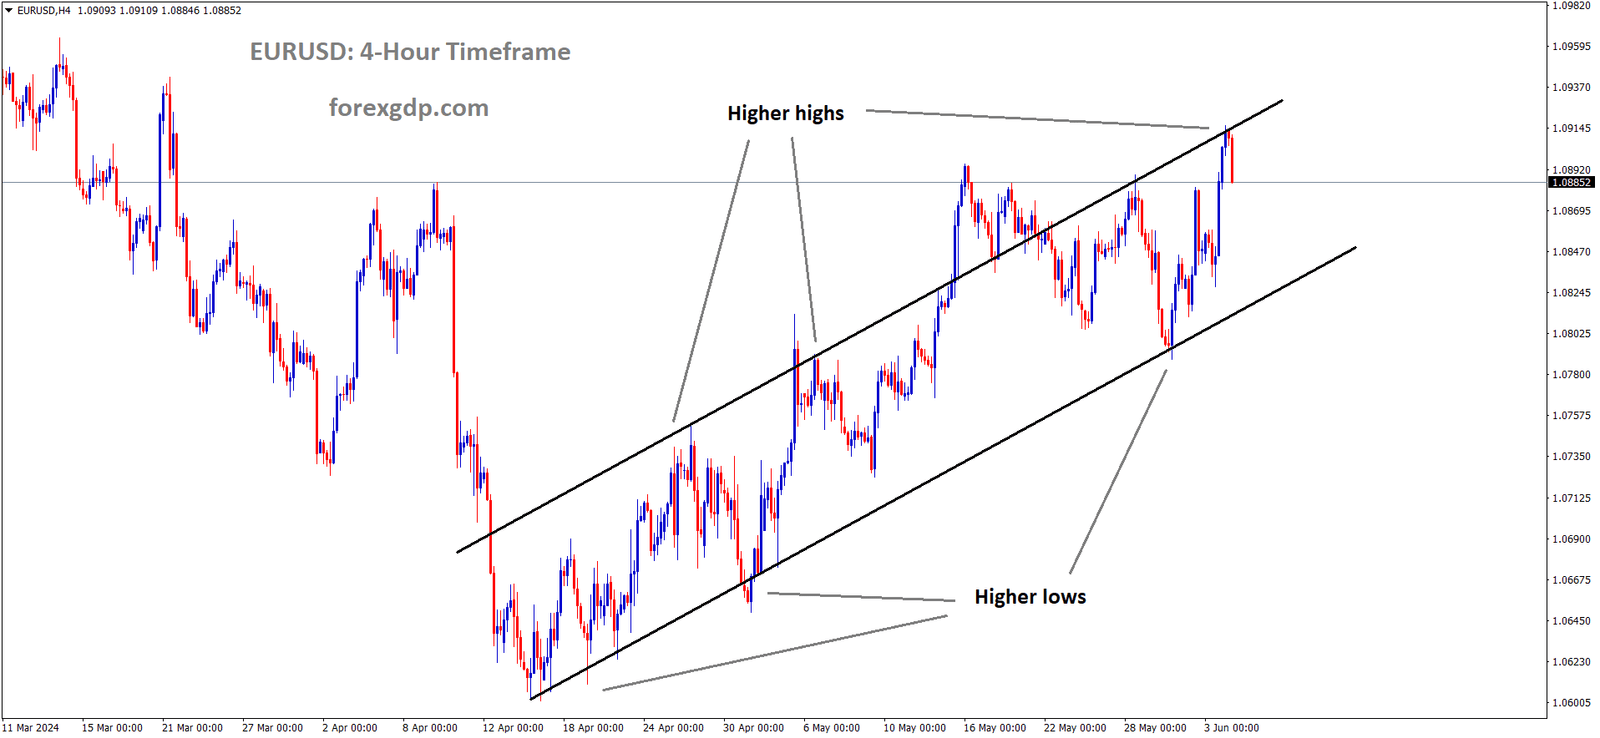
Task: Click the 1.08025 price axis label
Action: click(1571, 334)
